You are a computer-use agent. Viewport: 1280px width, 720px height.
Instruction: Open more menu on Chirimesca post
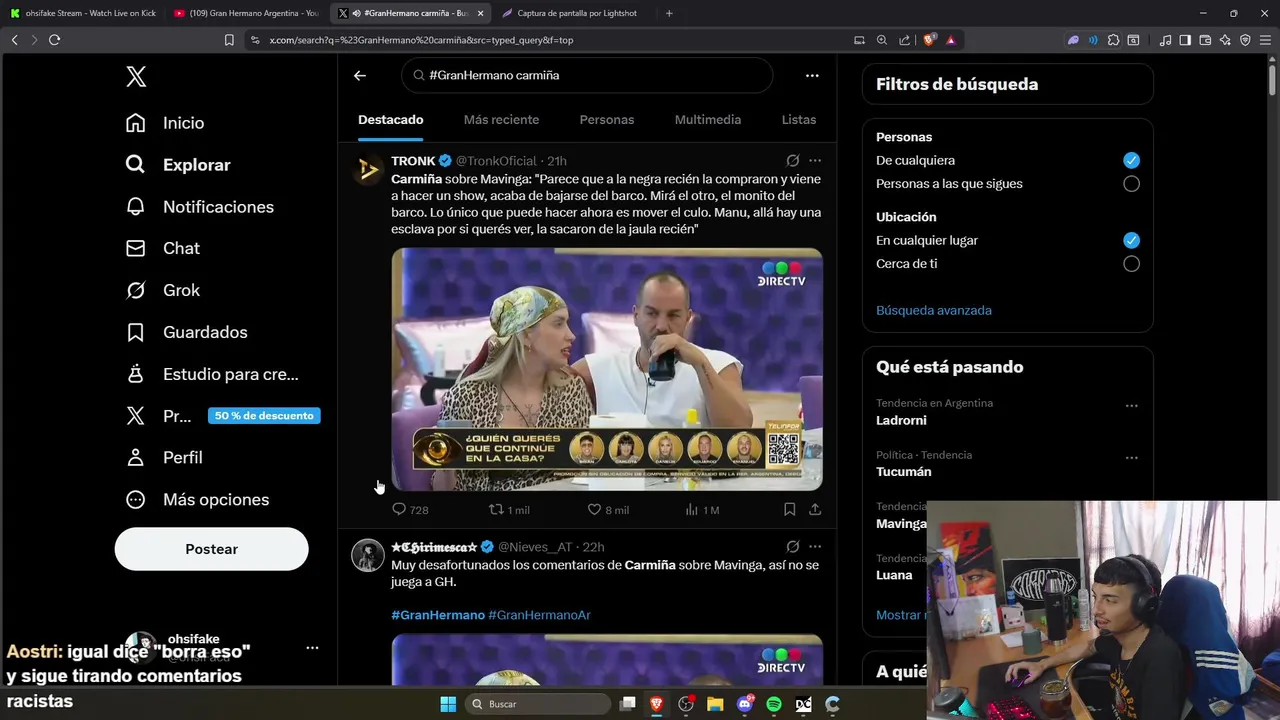coord(815,547)
